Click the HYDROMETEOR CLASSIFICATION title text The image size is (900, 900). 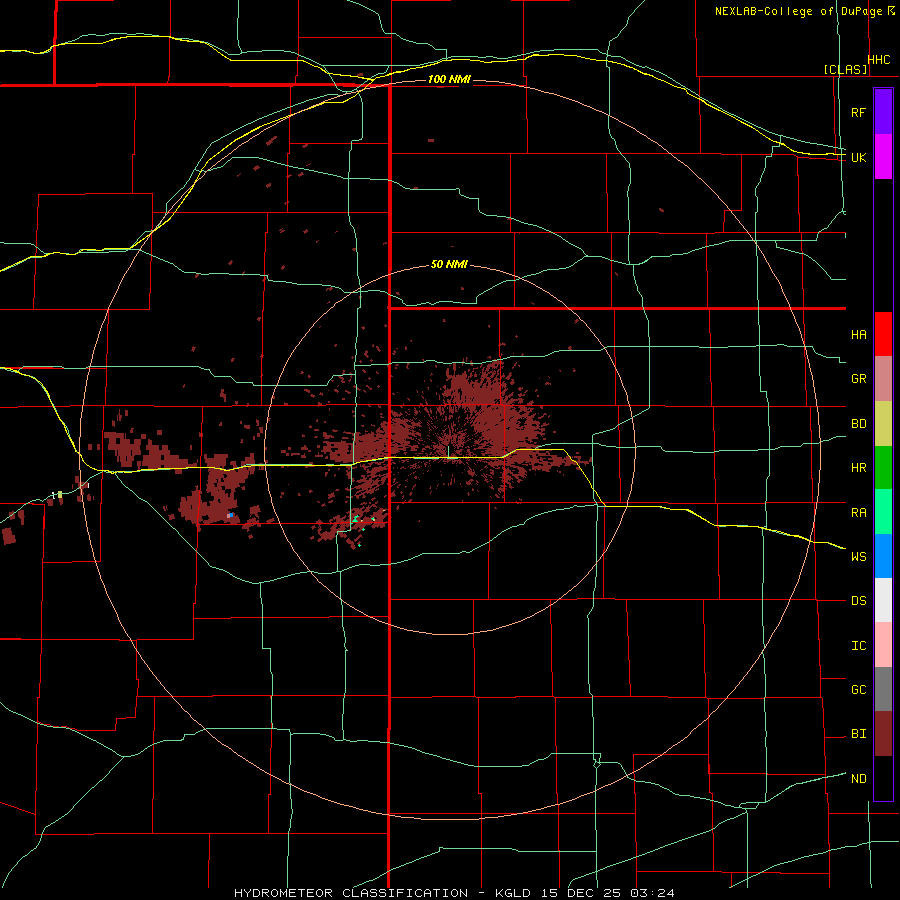coord(351,893)
